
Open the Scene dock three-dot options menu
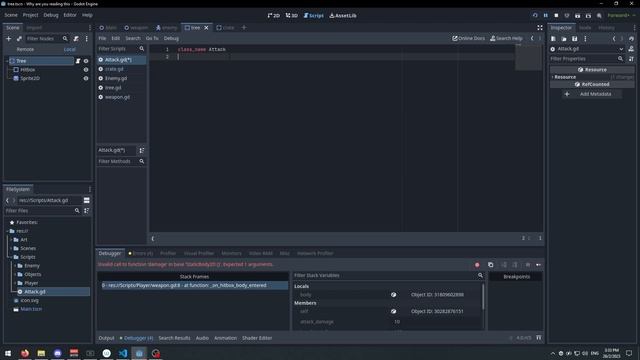pyautogui.click(x=87, y=38)
